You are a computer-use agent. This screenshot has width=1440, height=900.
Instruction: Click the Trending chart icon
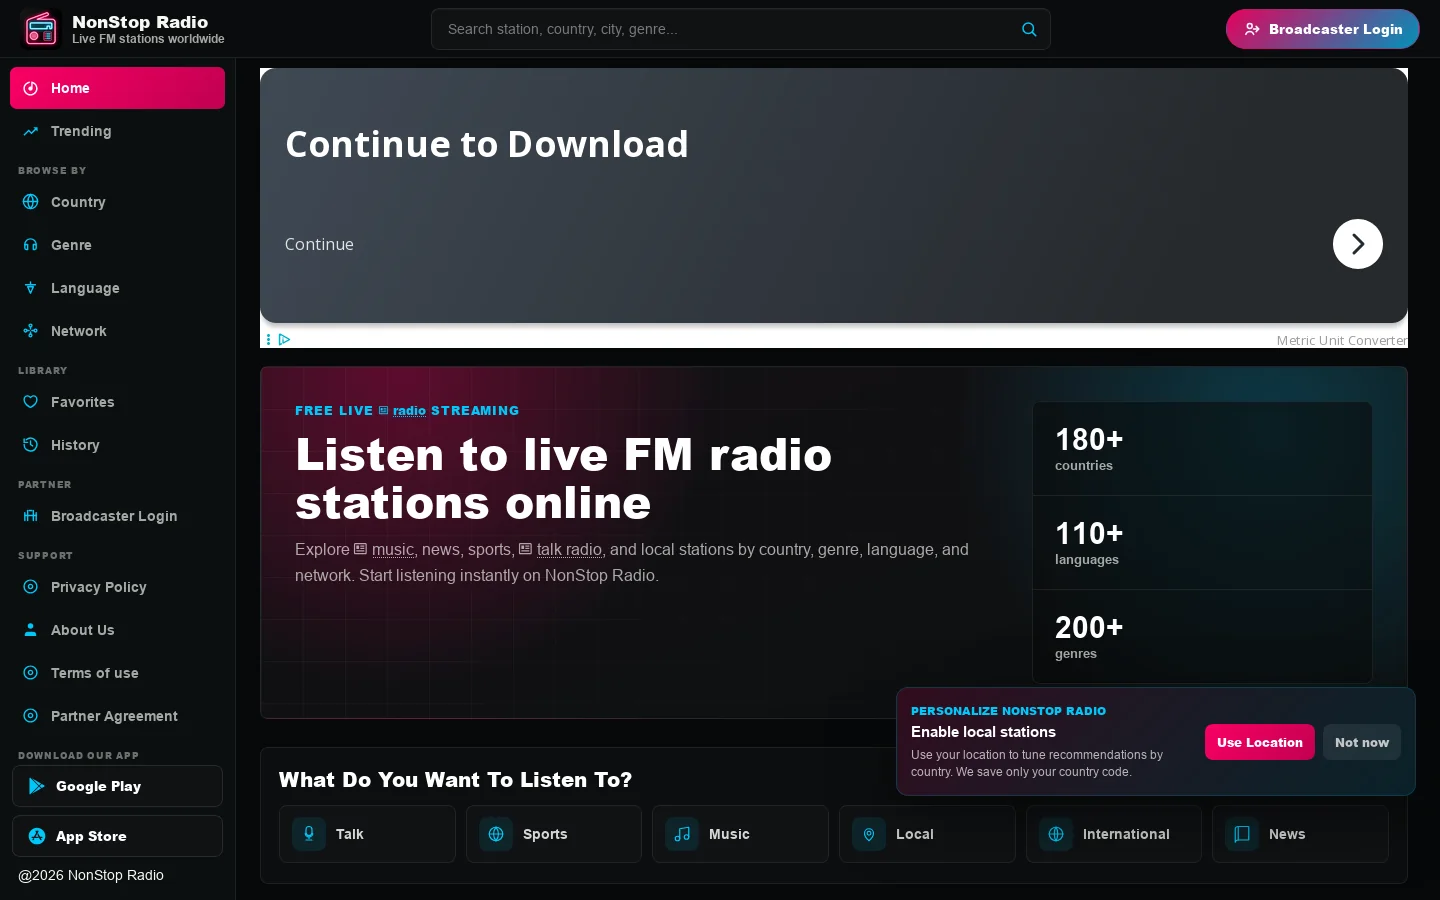point(31,131)
